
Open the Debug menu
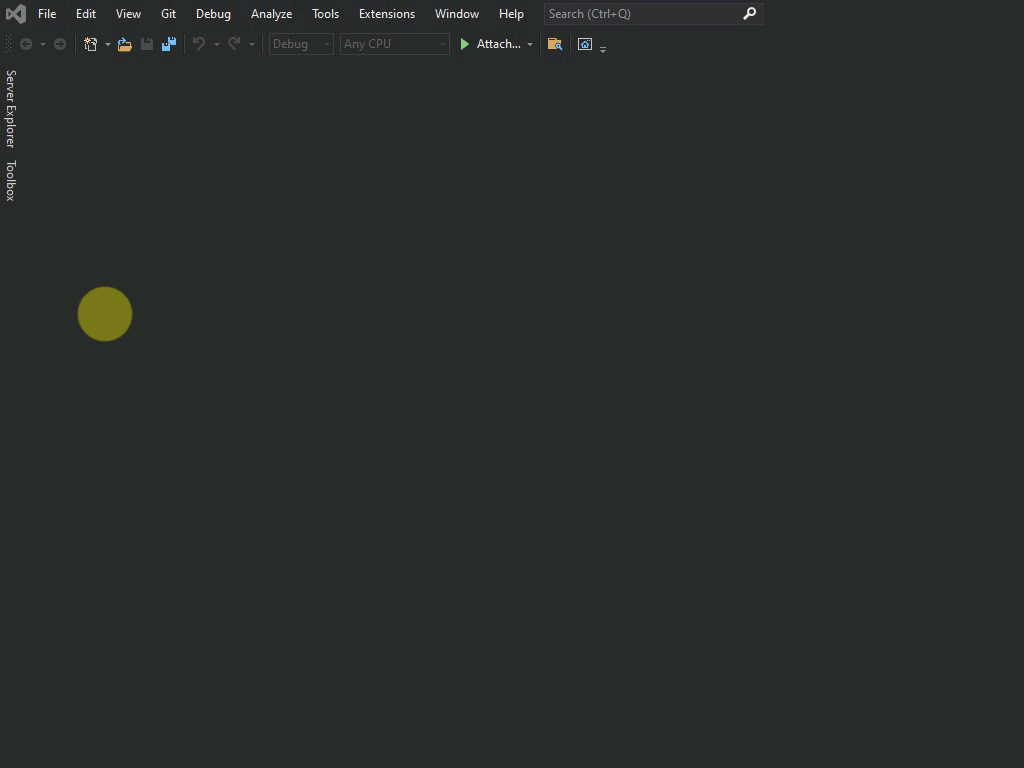[213, 14]
